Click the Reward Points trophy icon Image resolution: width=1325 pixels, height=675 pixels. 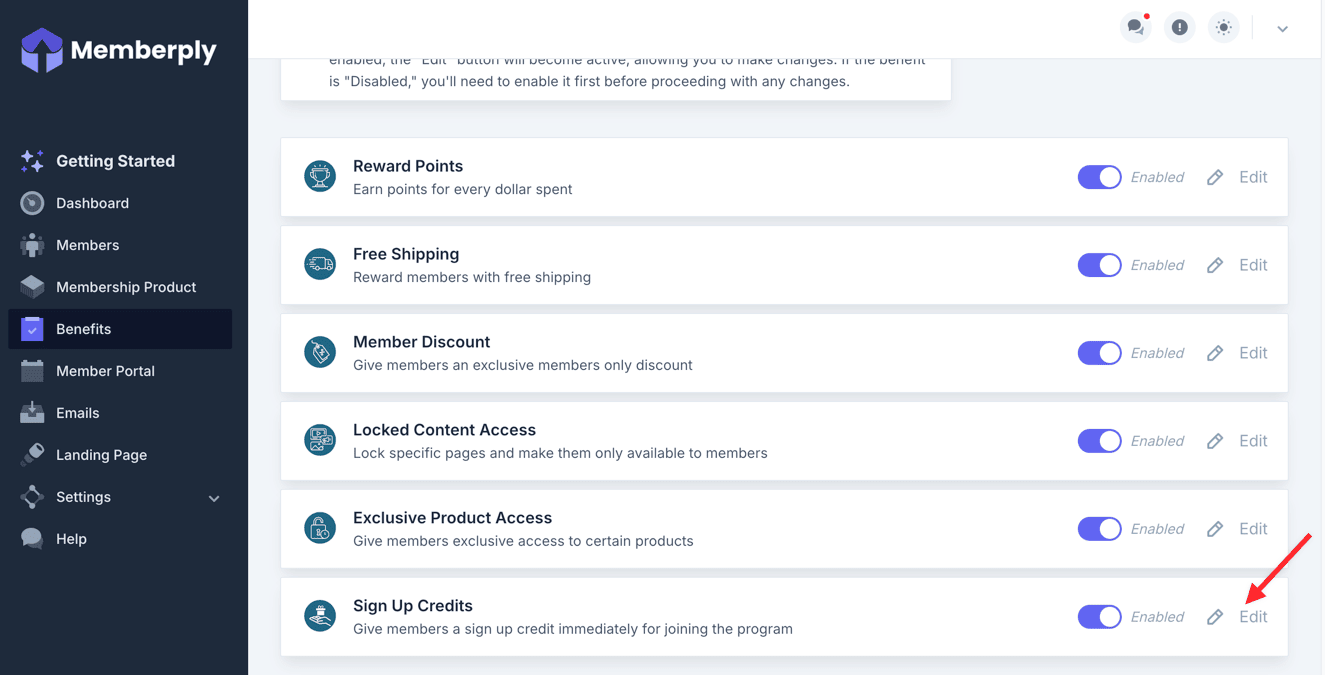(320, 176)
